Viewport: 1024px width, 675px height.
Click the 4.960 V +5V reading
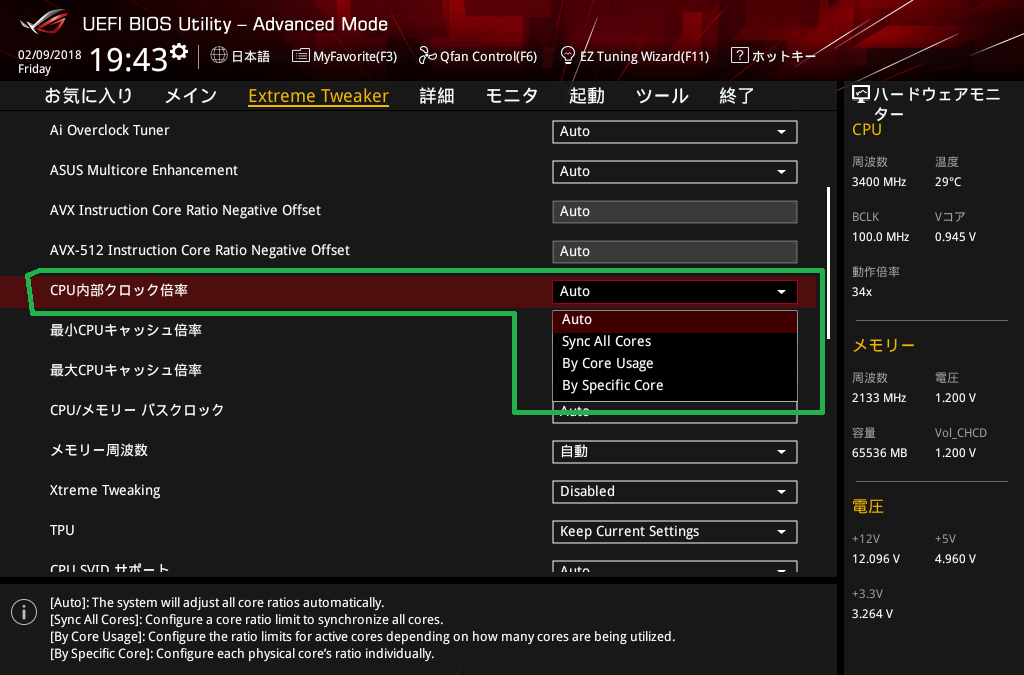click(955, 559)
